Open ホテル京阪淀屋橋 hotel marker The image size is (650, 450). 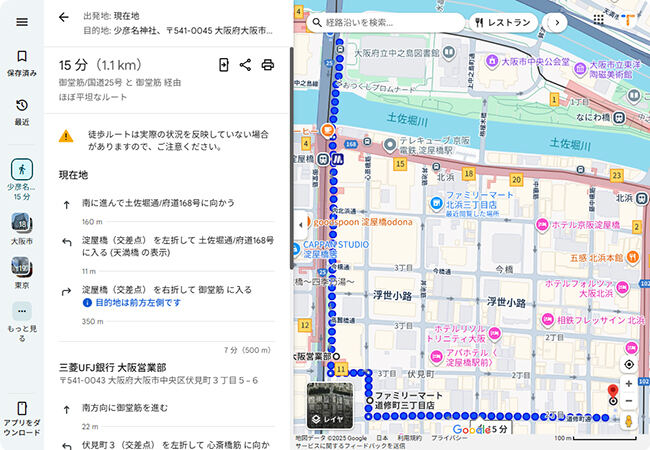[542, 225]
